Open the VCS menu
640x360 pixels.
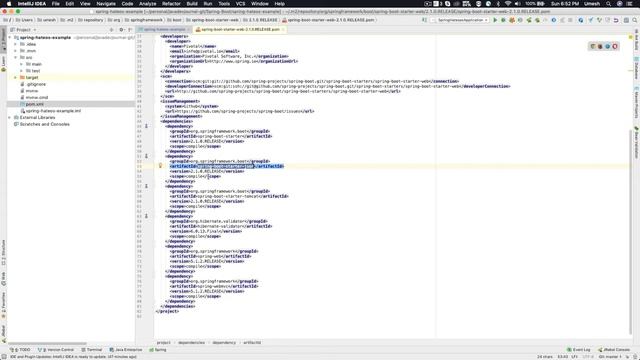(x=240, y=4)
